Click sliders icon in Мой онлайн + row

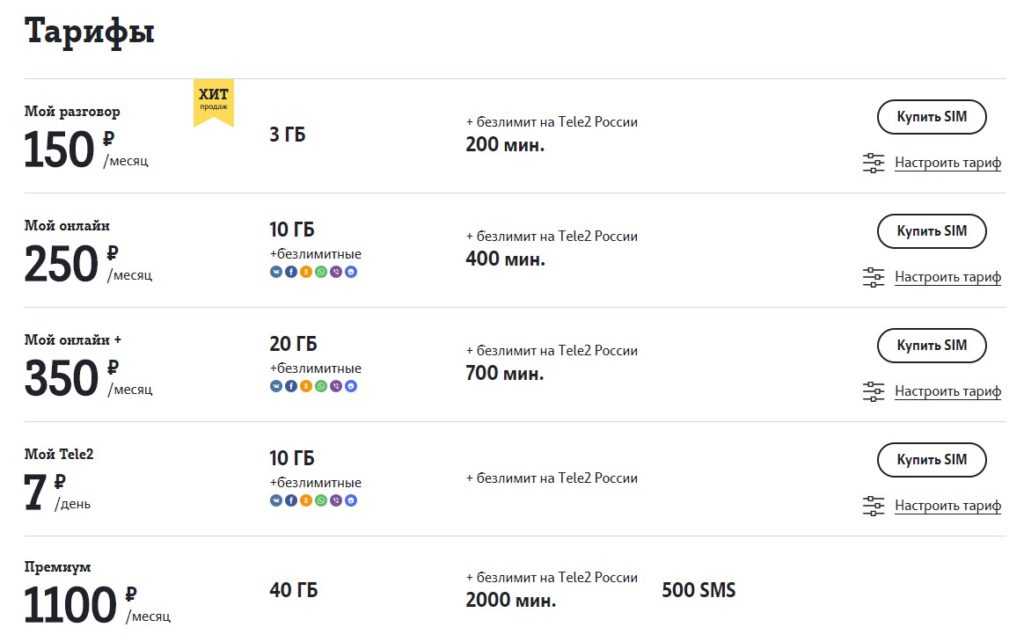click(x=873, y=391)
